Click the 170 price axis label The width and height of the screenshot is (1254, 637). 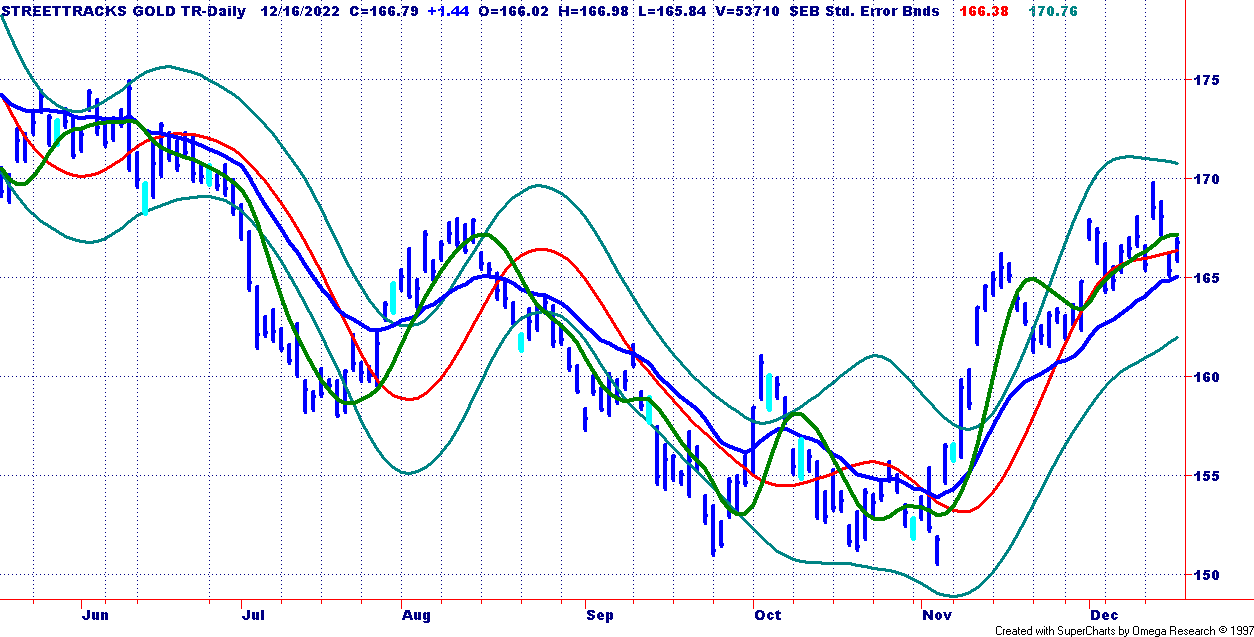(x=1206, y=179)
